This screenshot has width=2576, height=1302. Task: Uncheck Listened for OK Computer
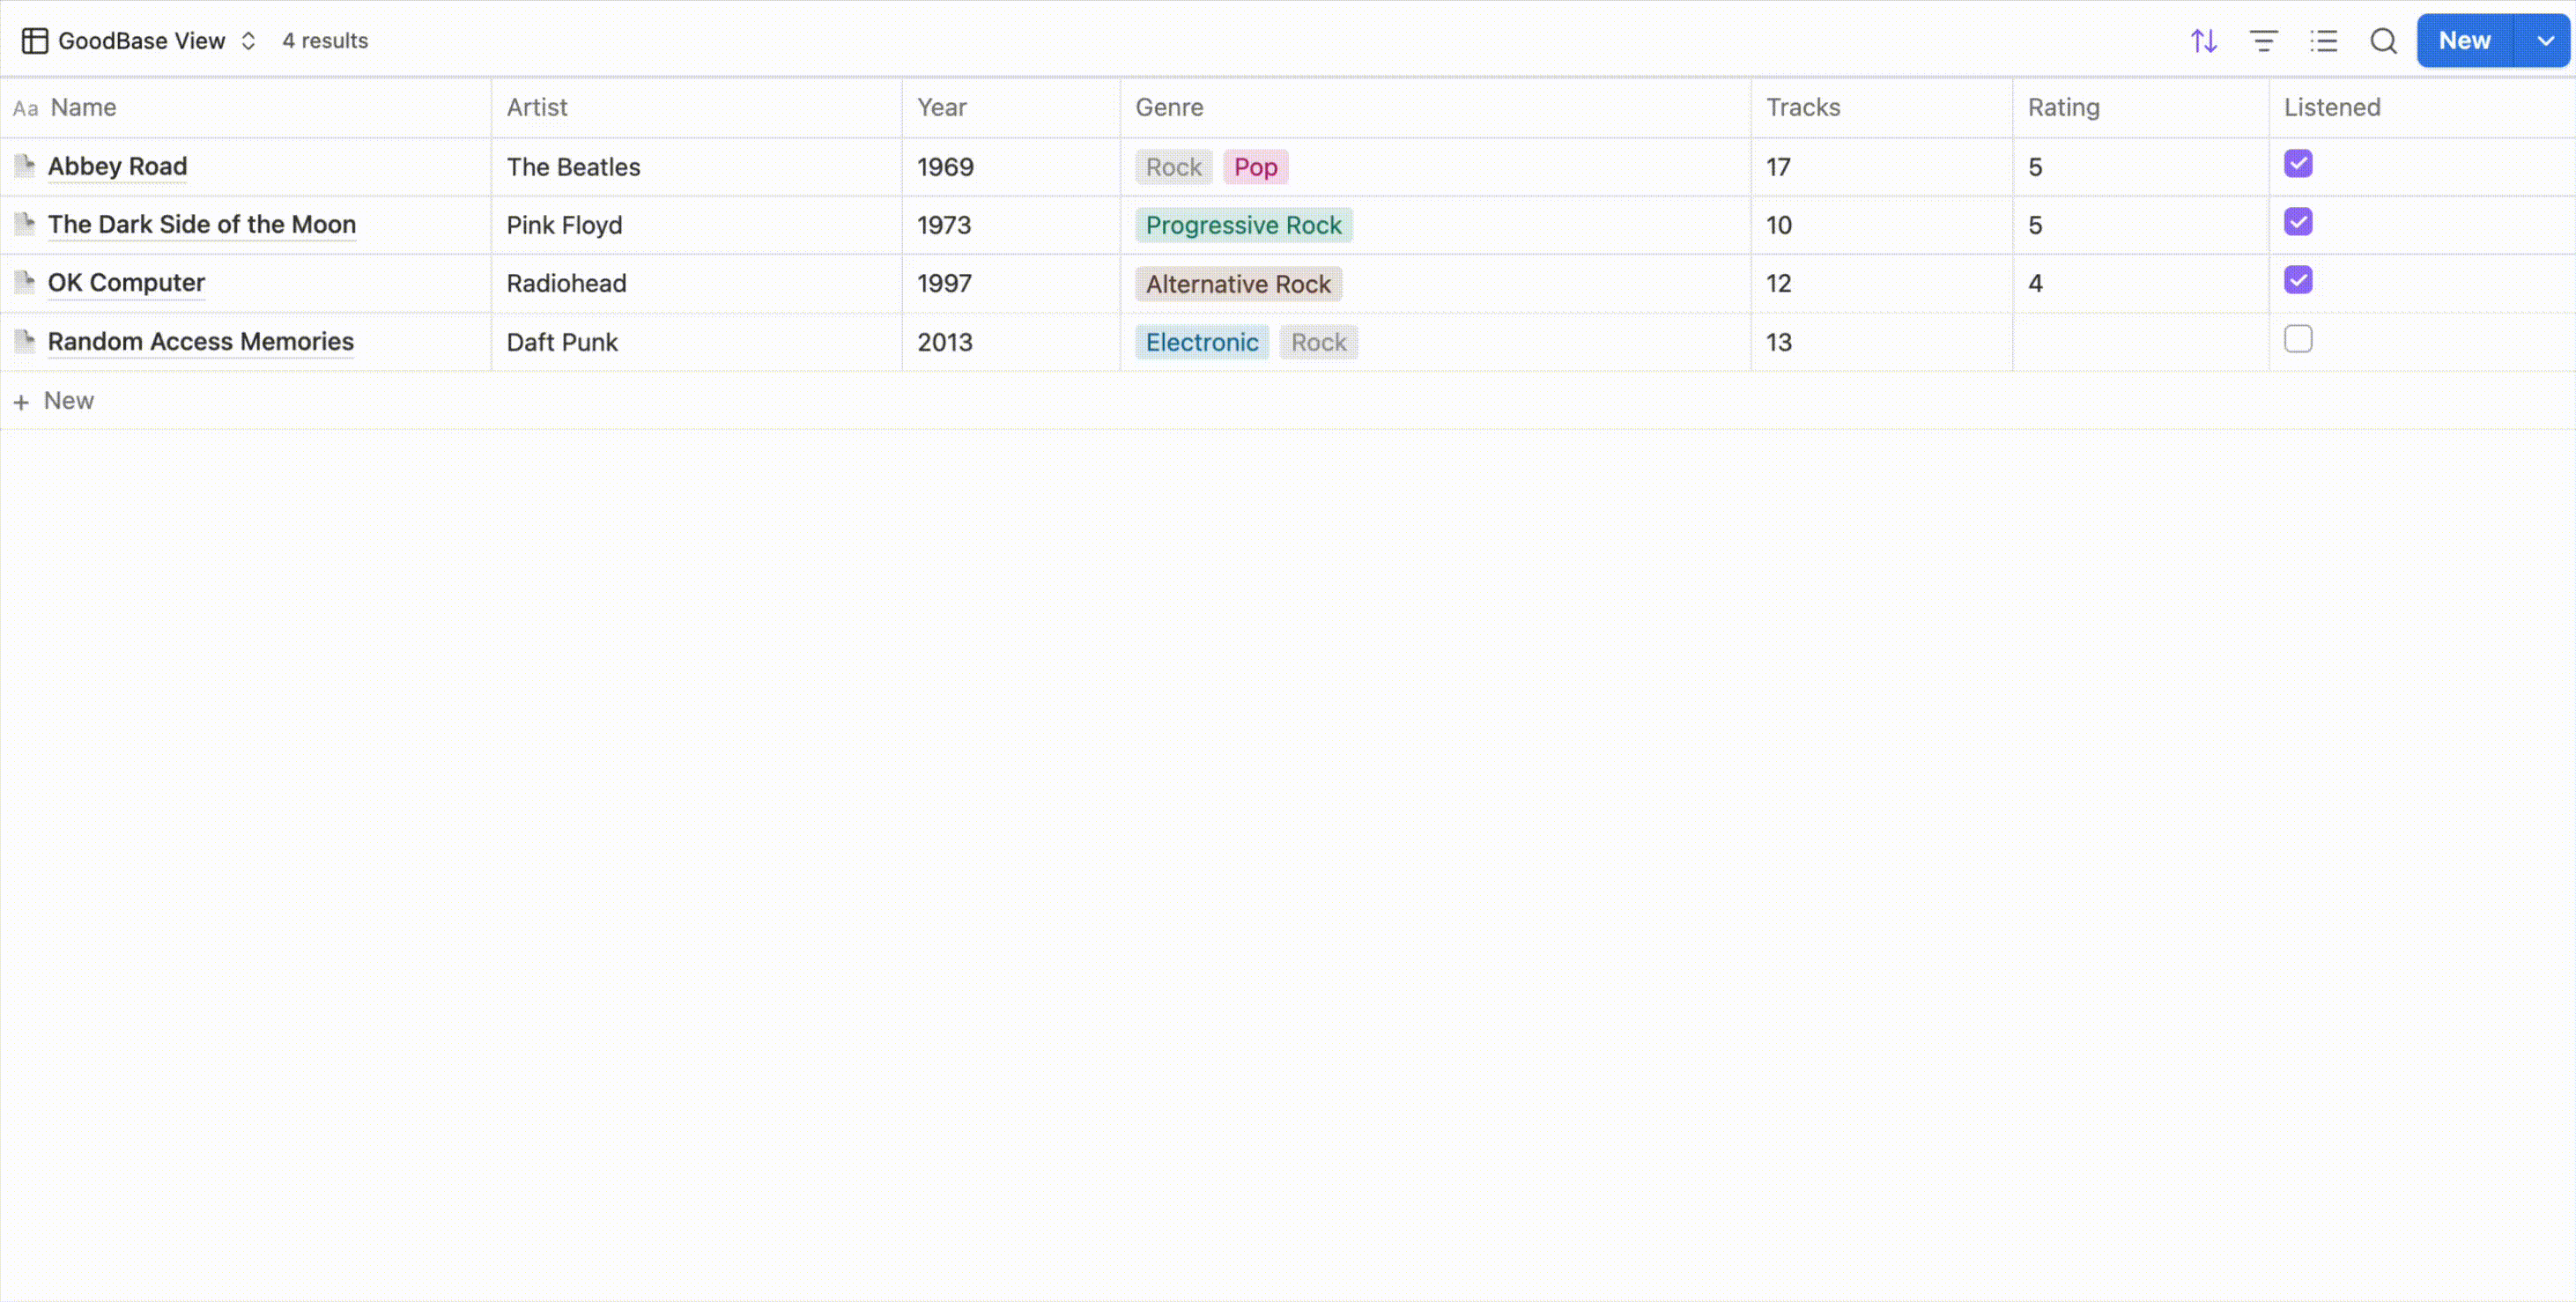click(2298, 280)
